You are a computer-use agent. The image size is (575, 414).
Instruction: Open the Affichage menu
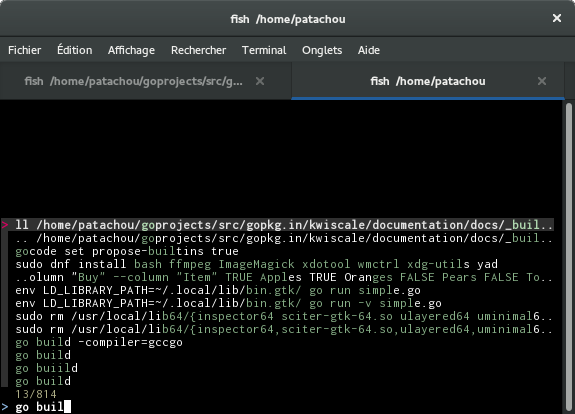pyautogui.click(x=131, y=50)
